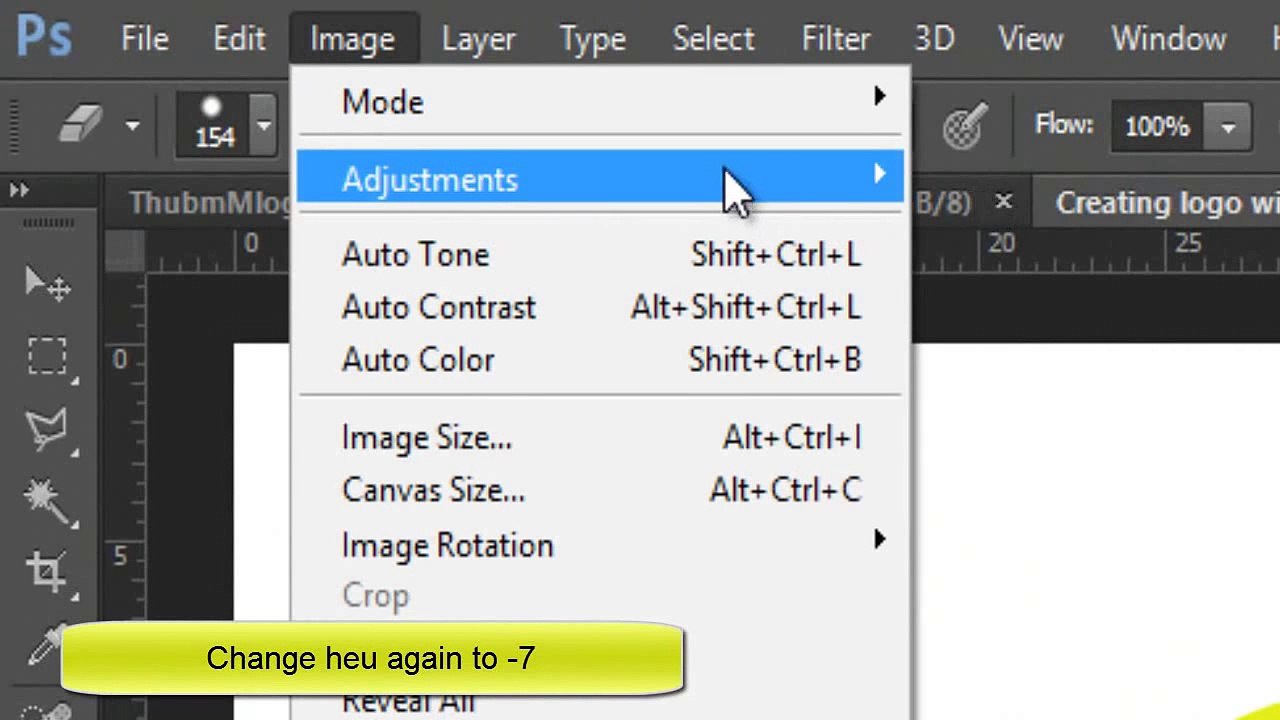Open the Filter menu

[835, 39]
